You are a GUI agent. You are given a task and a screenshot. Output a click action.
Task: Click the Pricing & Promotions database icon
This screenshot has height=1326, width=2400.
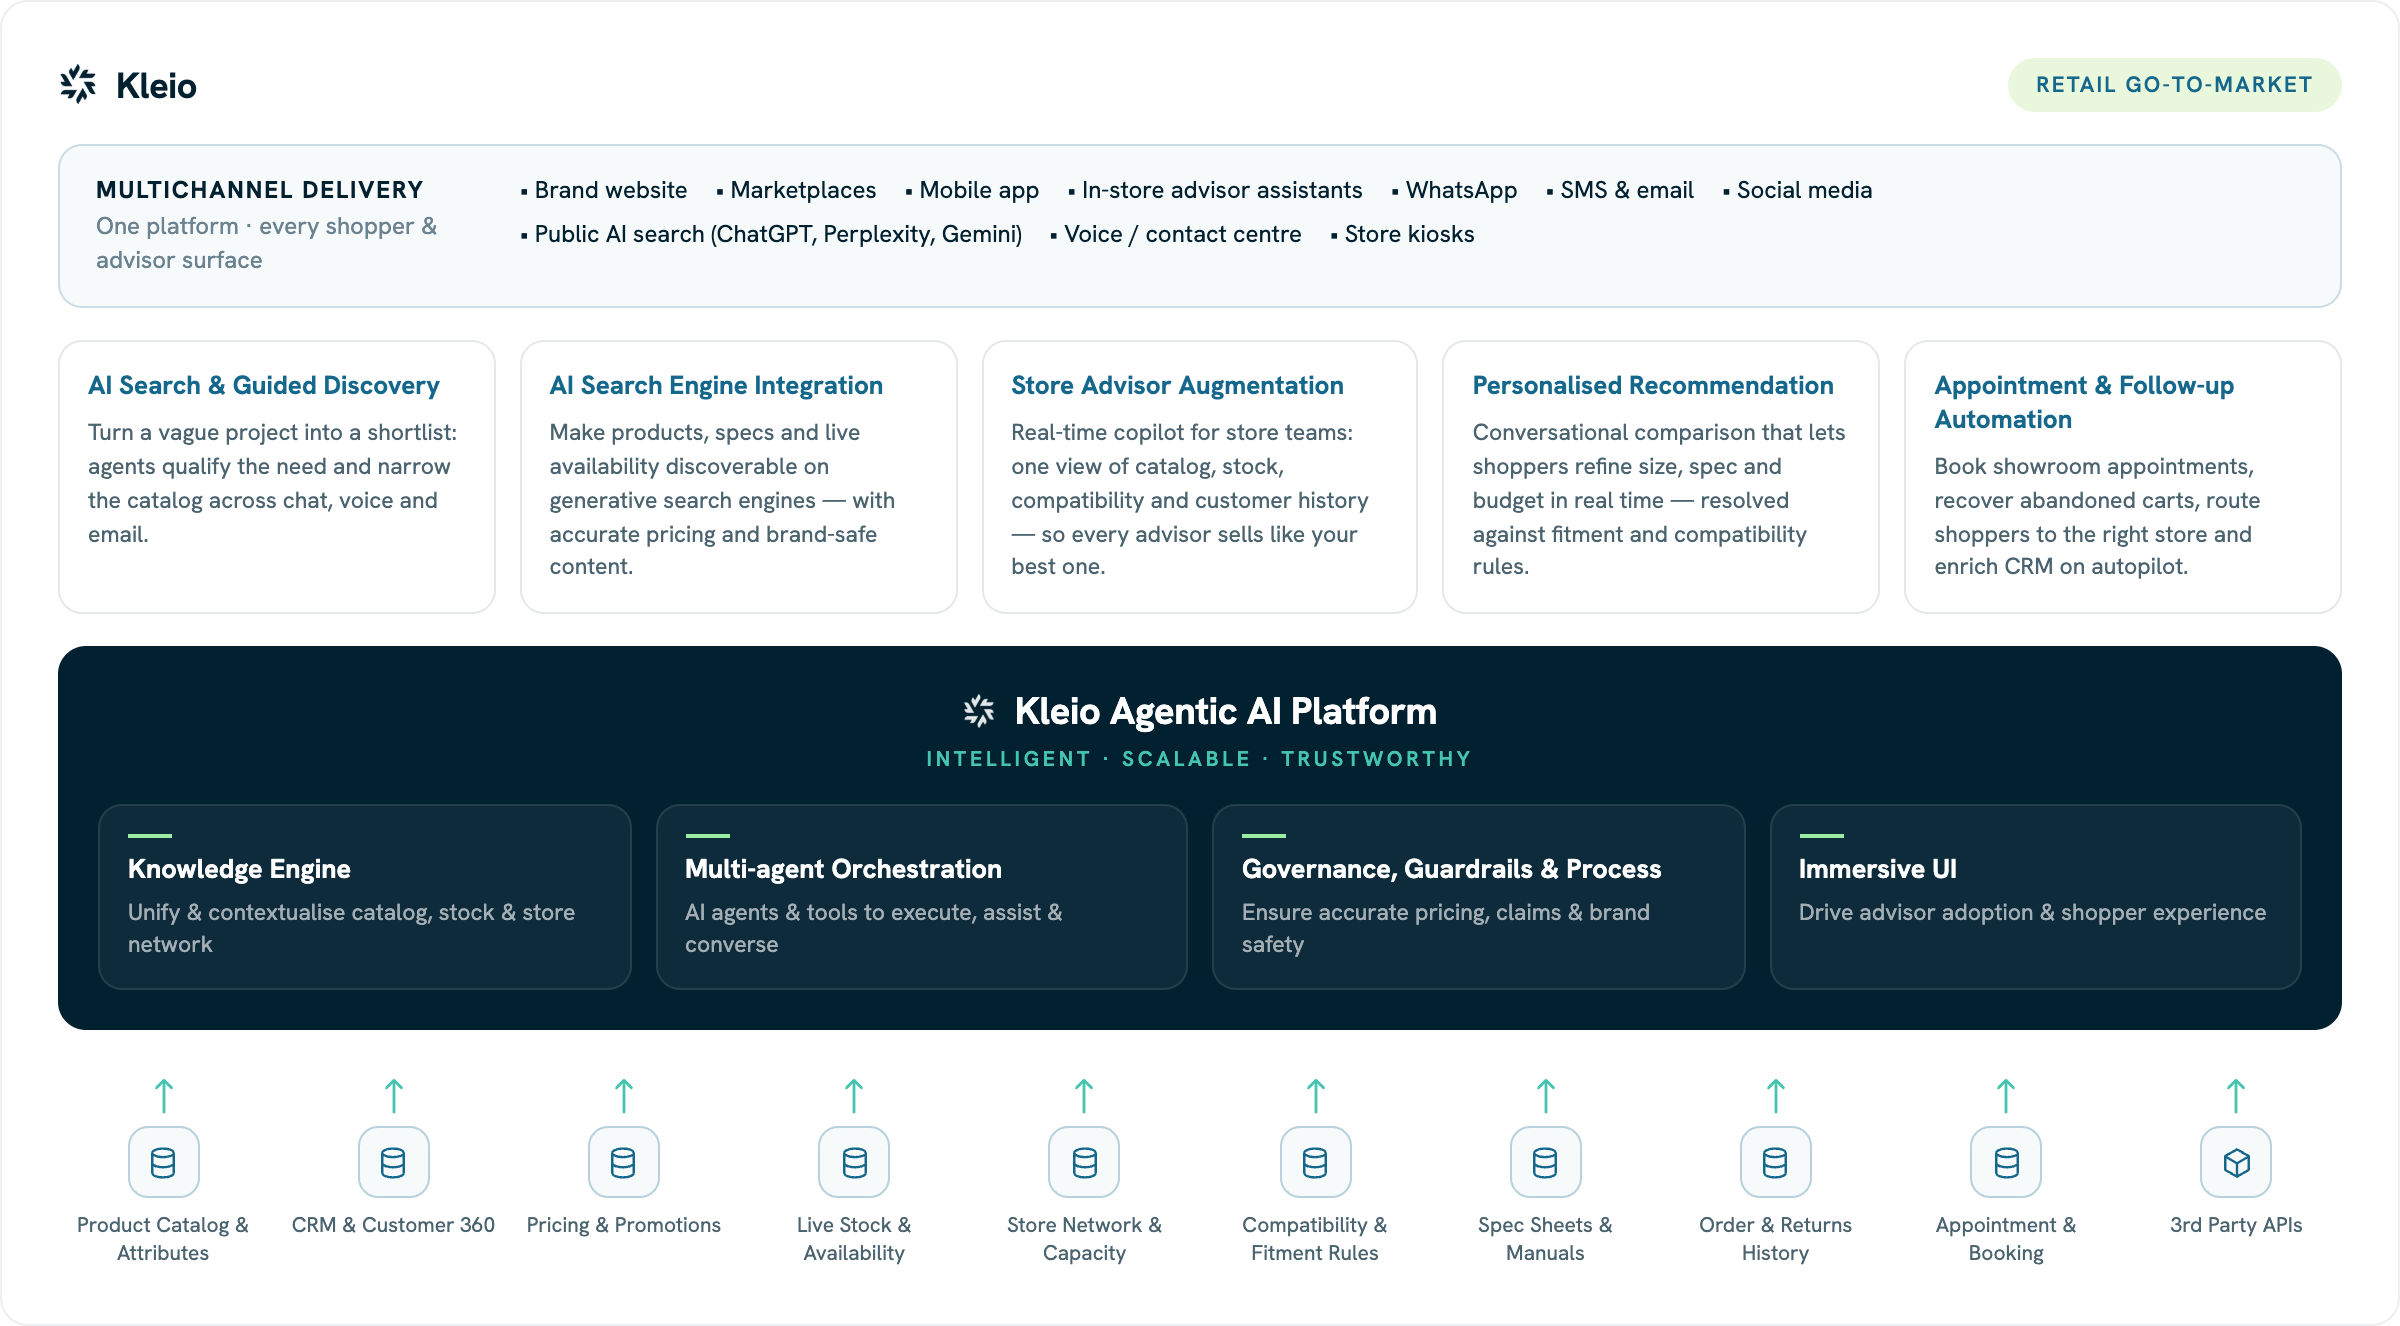click(x=623, y=1162)
